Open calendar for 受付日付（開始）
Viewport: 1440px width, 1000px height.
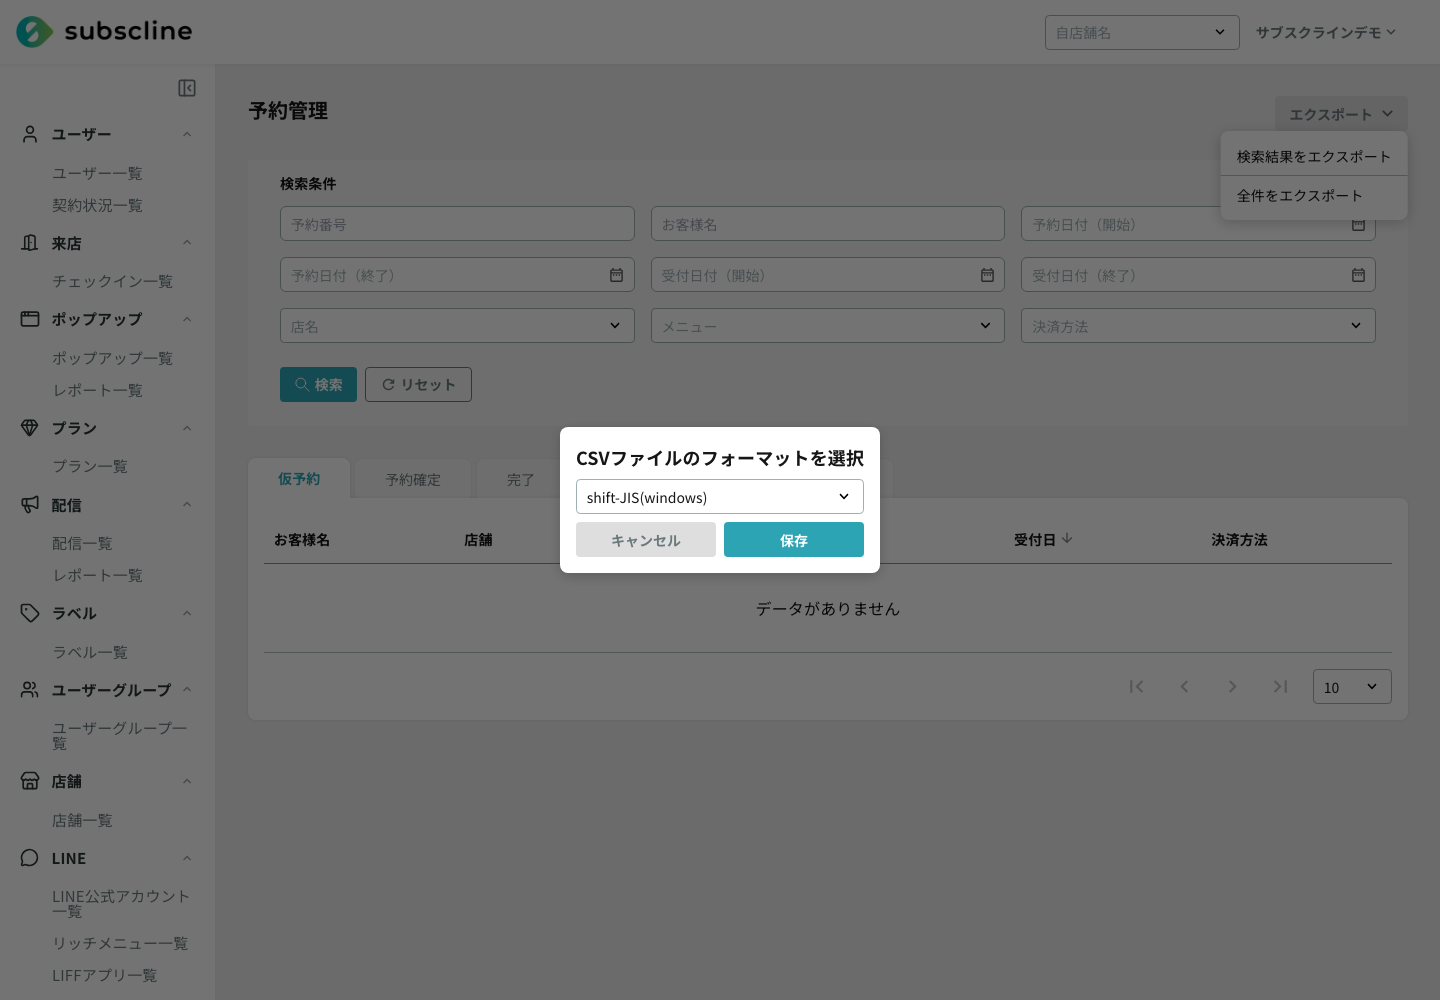987,275
